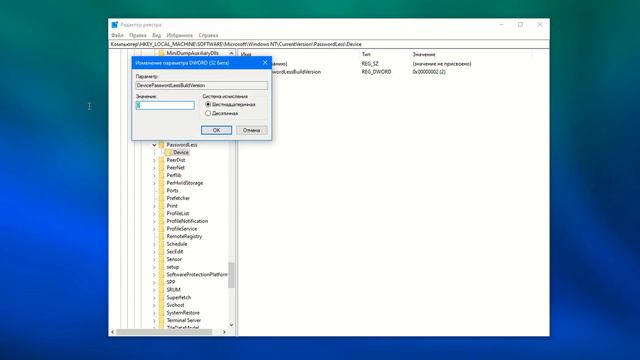This screenshot has height=360, width=640.
Task: Open the Правка menu
Action: click(x=138, y=36)
